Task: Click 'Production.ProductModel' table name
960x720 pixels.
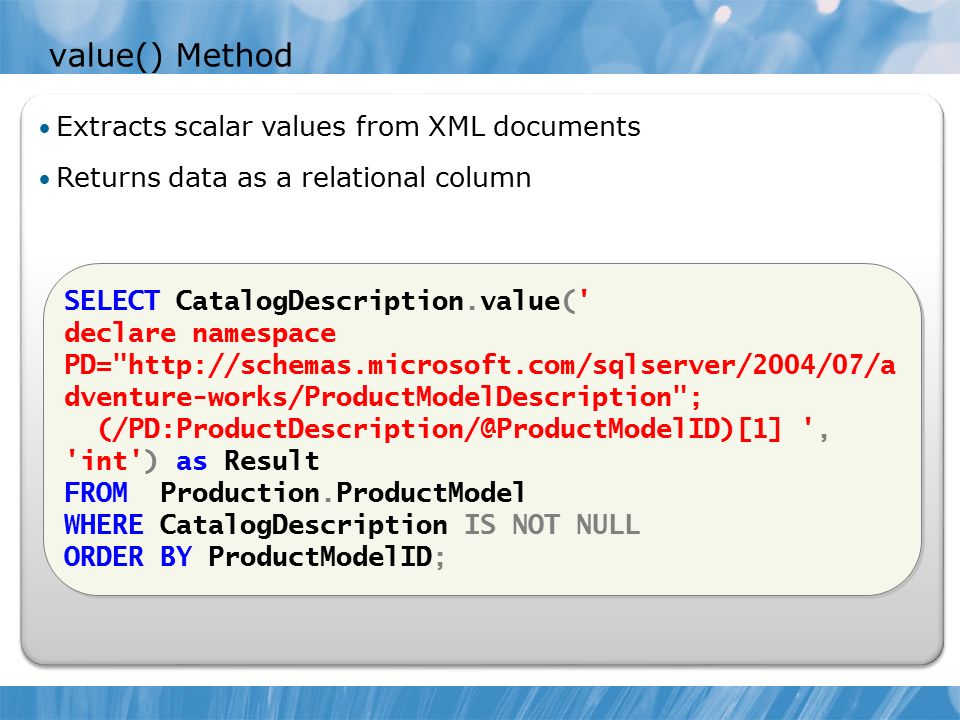Action: click(342, 493)
